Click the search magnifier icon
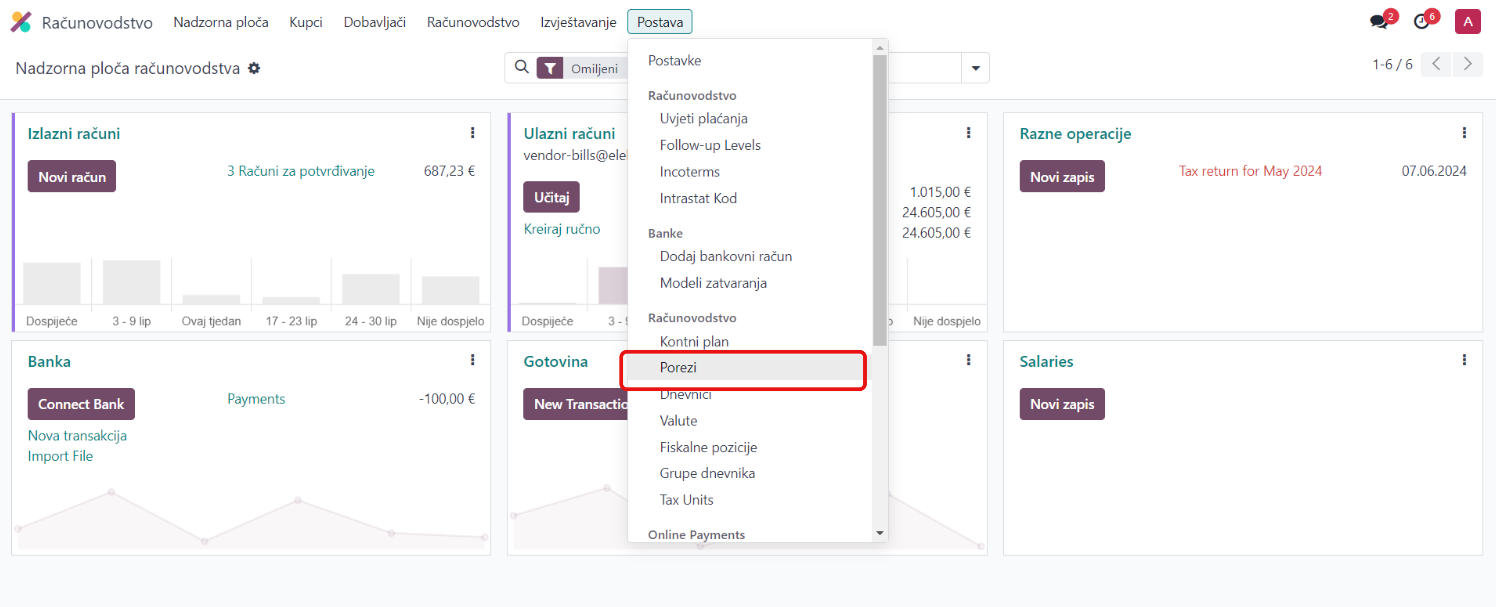 click(521, 68)
